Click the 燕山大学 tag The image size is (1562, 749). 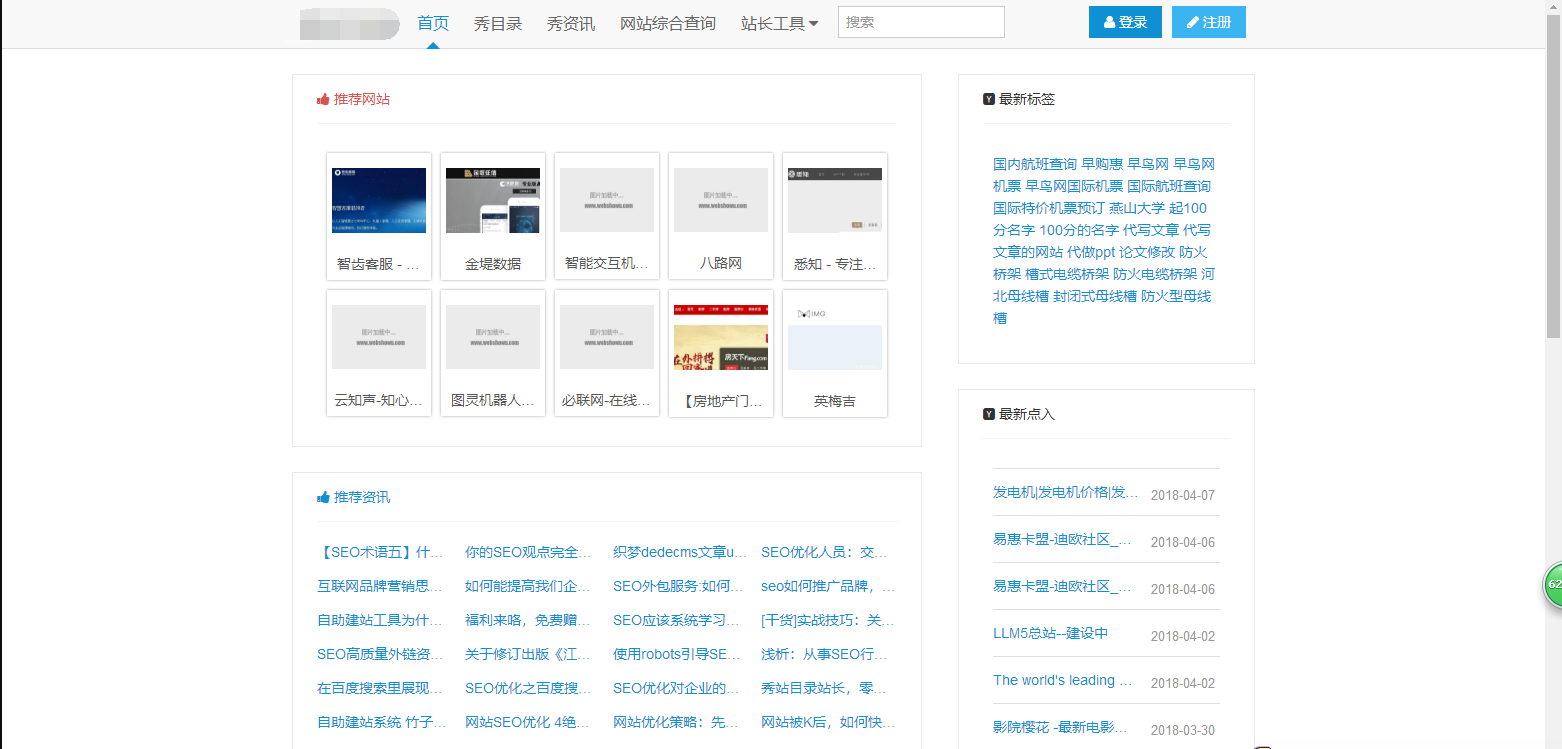(x=1137, y=208)
